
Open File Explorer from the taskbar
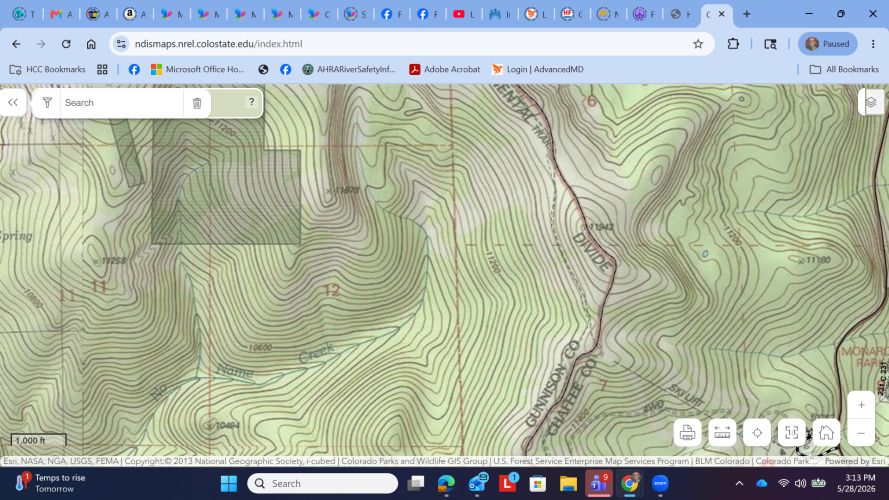(568, 484)
